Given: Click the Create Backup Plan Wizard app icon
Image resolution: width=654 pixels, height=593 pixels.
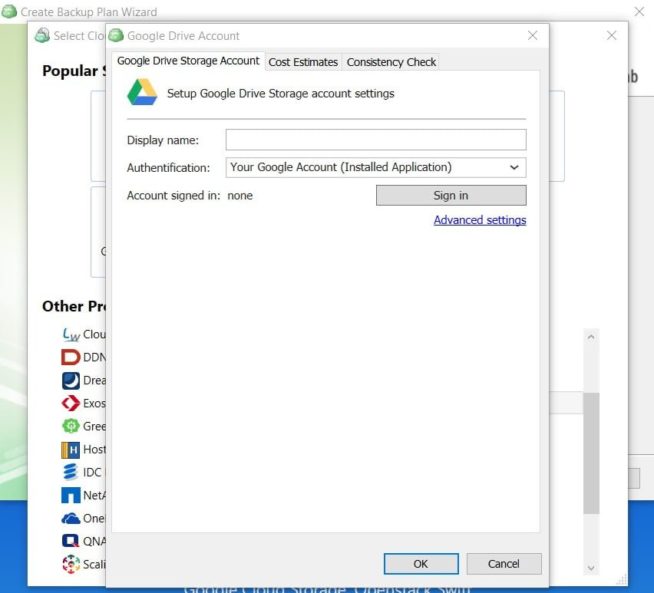Looking at the screenshot, I should point(9,12).
